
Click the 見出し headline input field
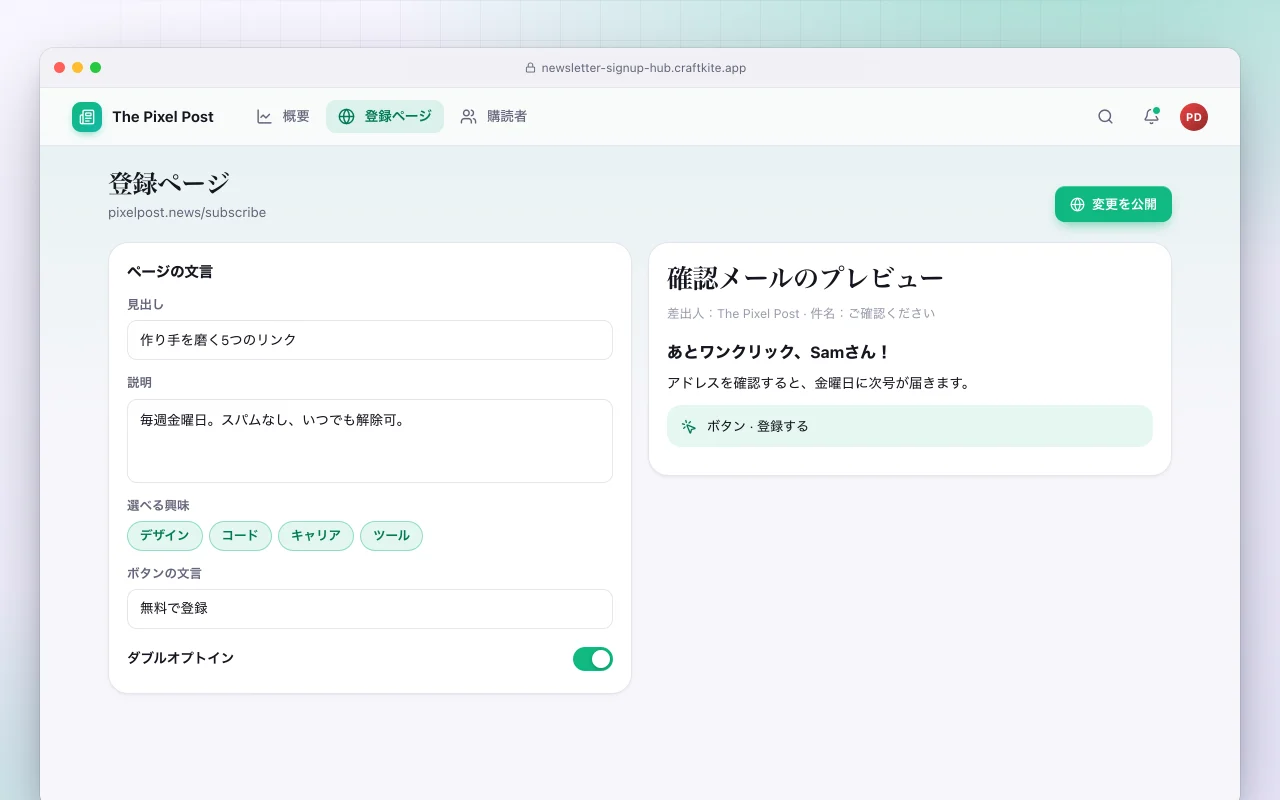[x=370, y=340]
